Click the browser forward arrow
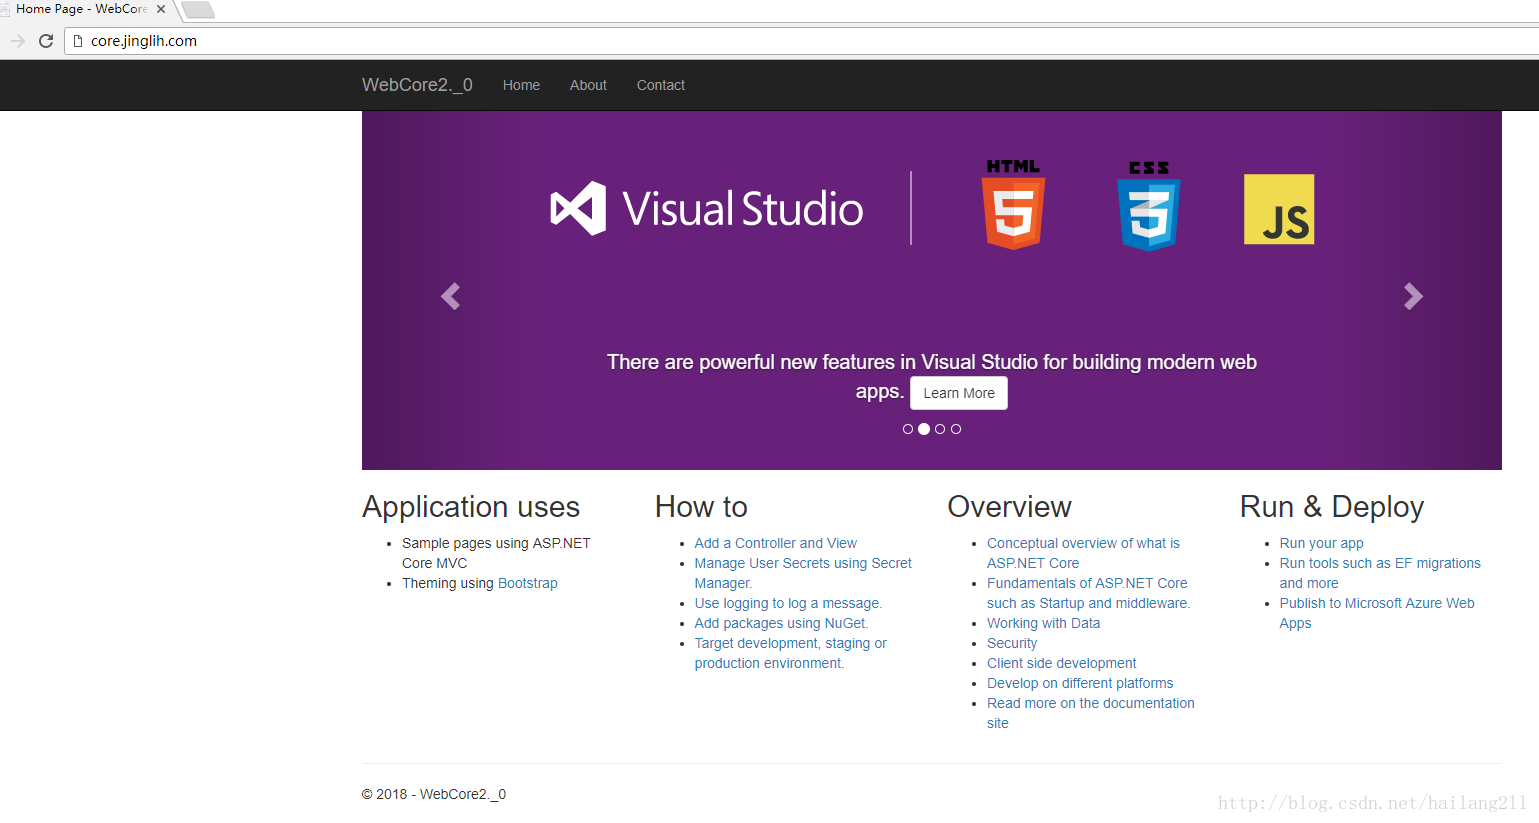 [x=17, y=41]
